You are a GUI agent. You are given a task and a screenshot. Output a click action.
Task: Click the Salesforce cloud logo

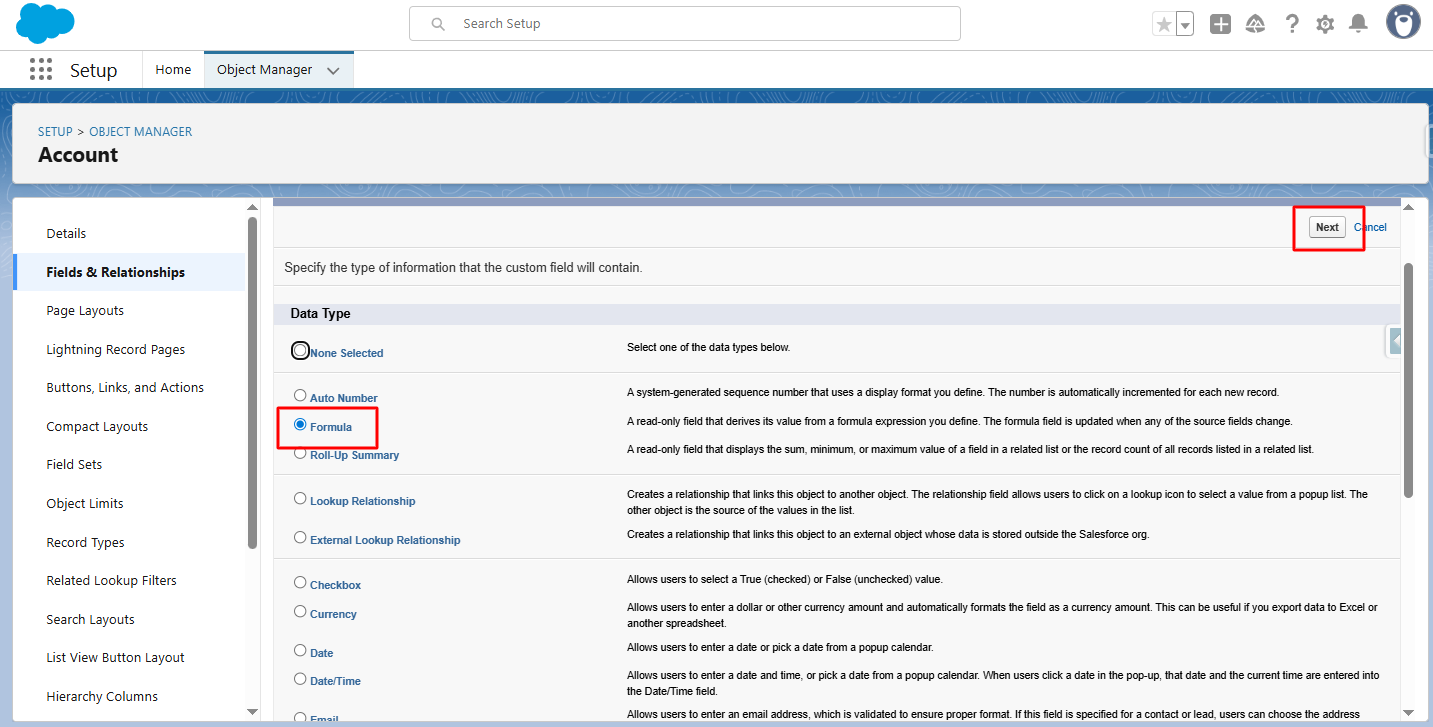click(45, 24)
